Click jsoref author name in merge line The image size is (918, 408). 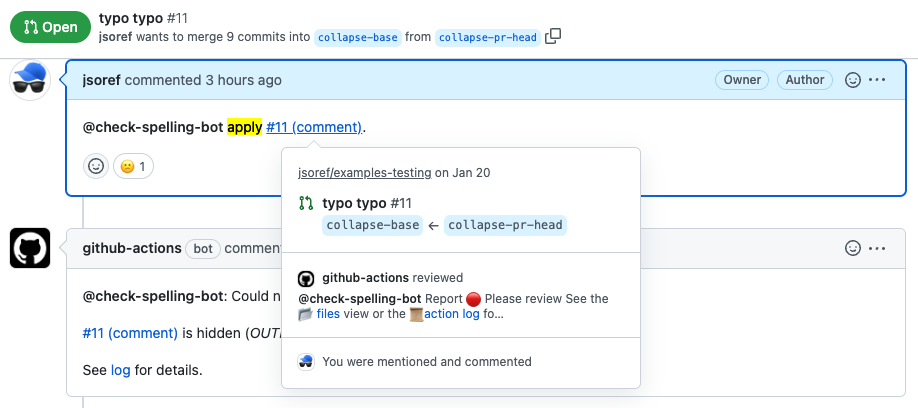point(116,37)
